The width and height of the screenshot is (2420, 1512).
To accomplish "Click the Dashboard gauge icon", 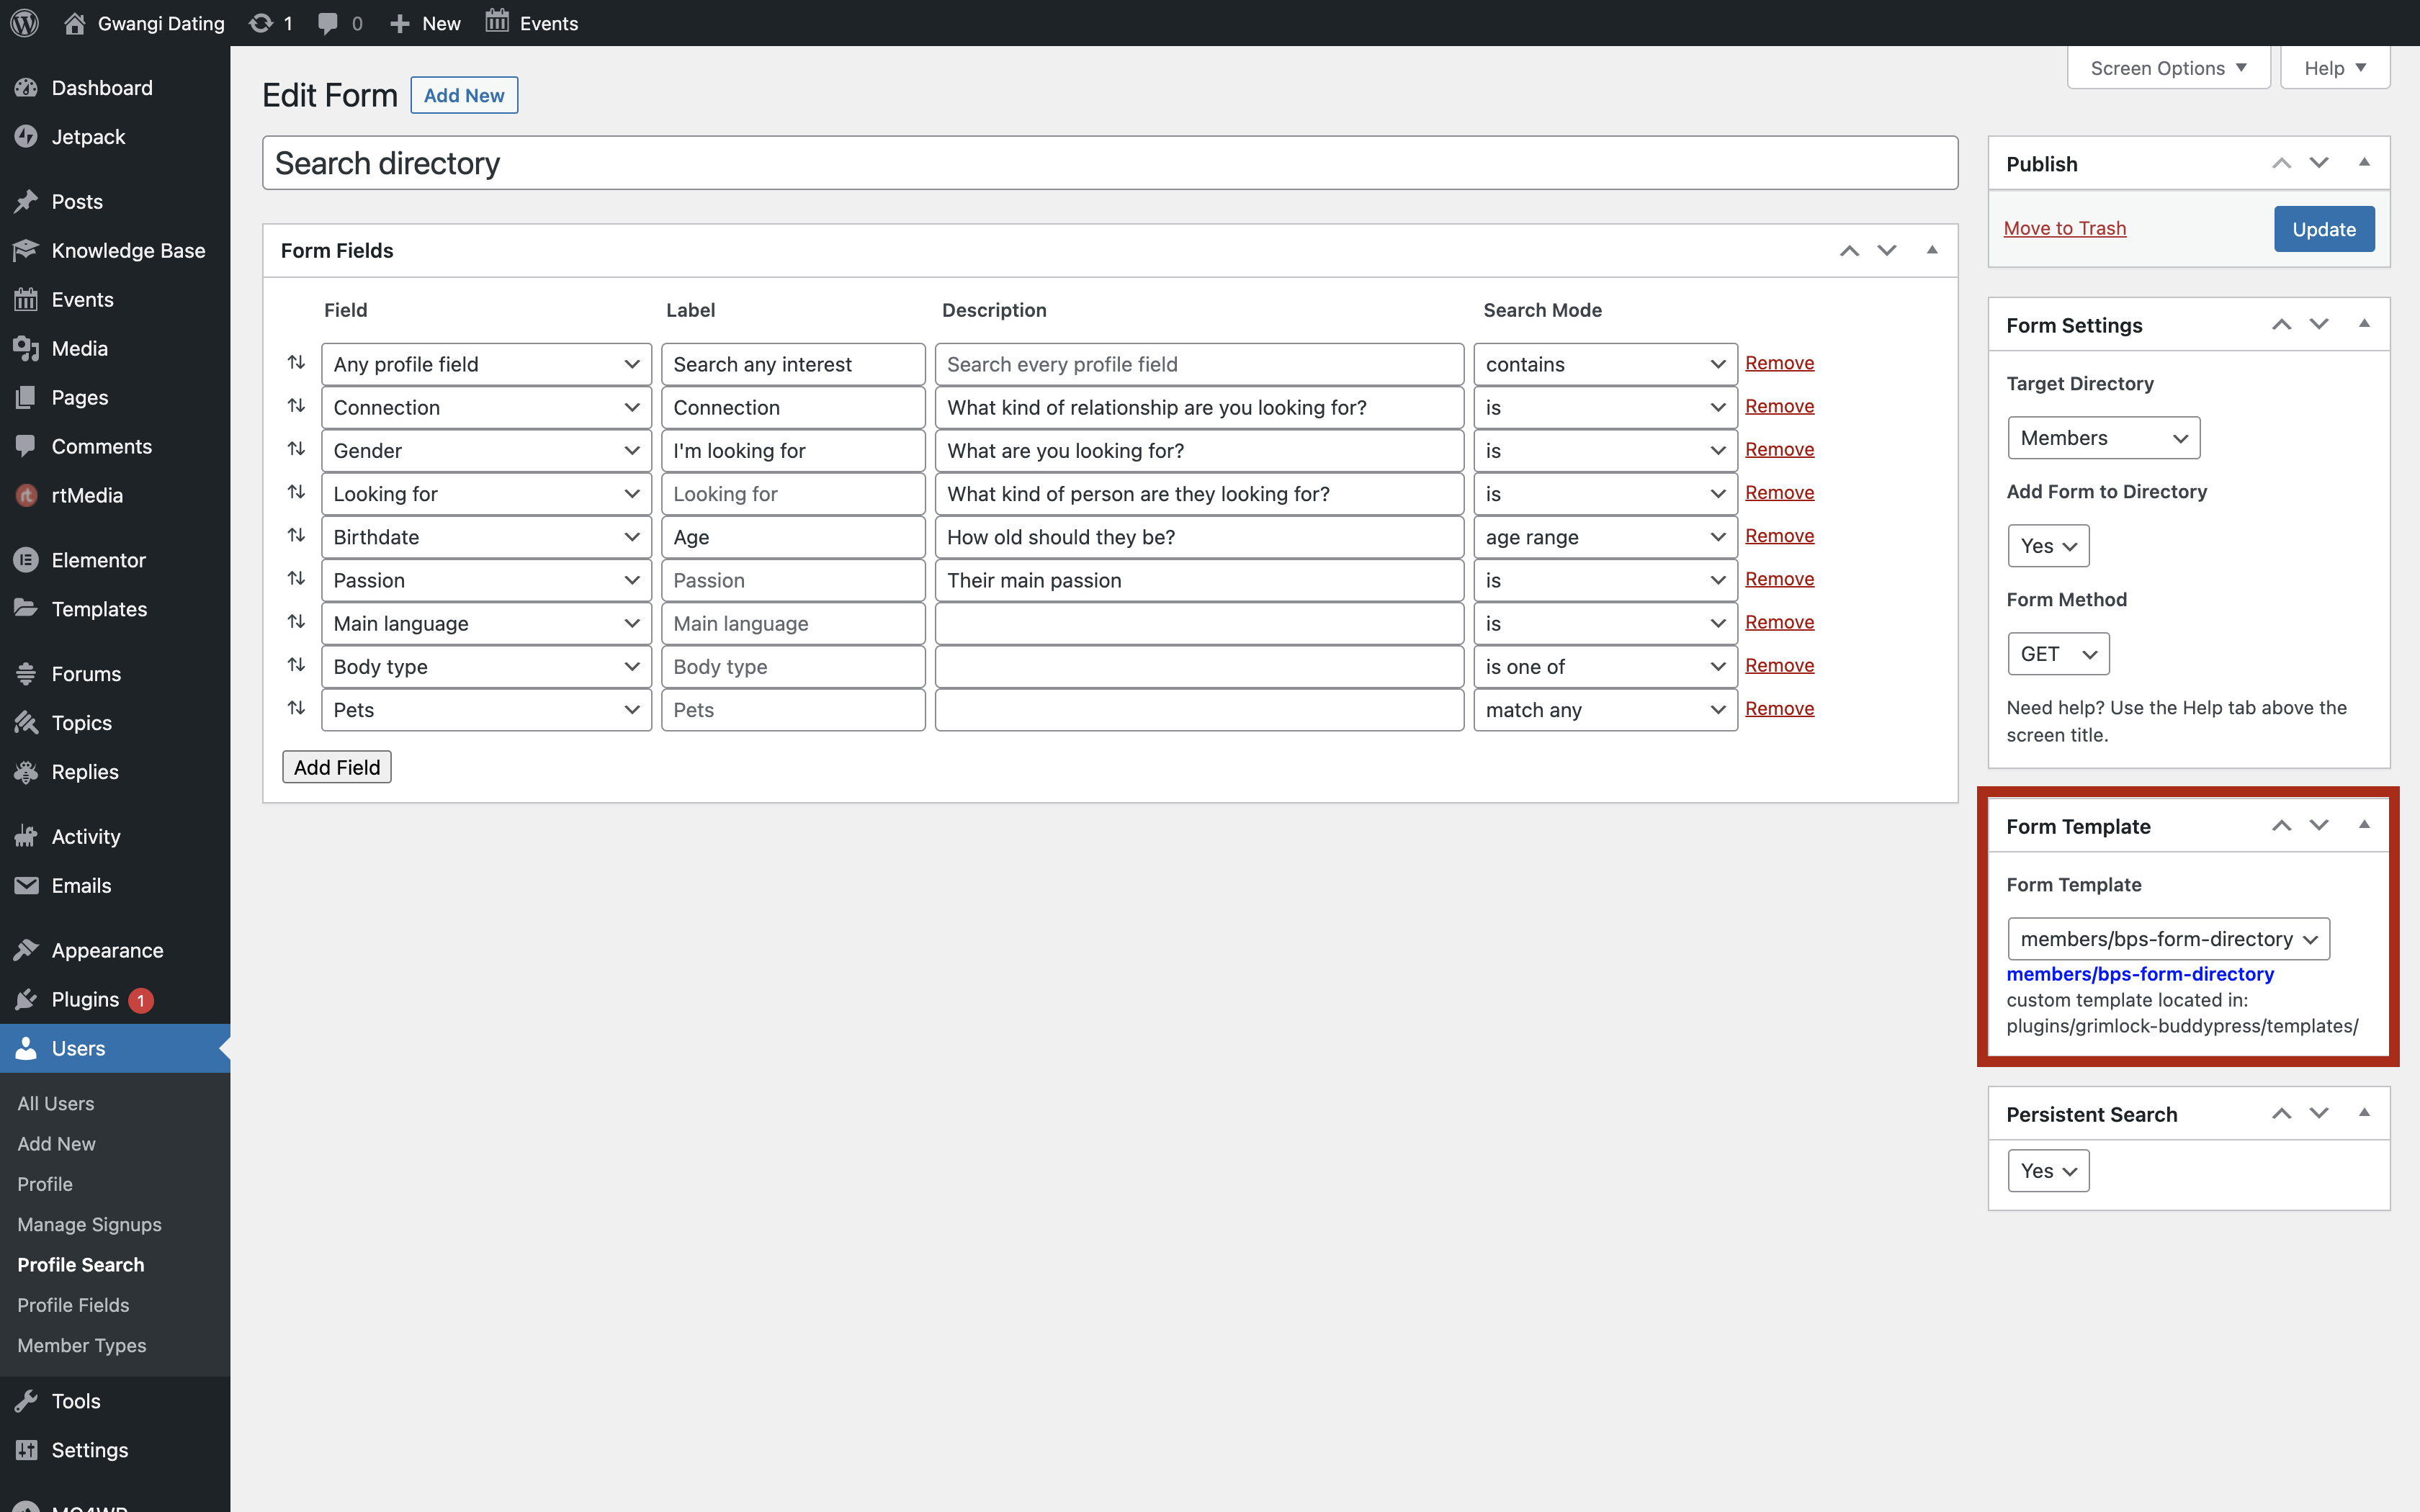I will coord(27,88).
